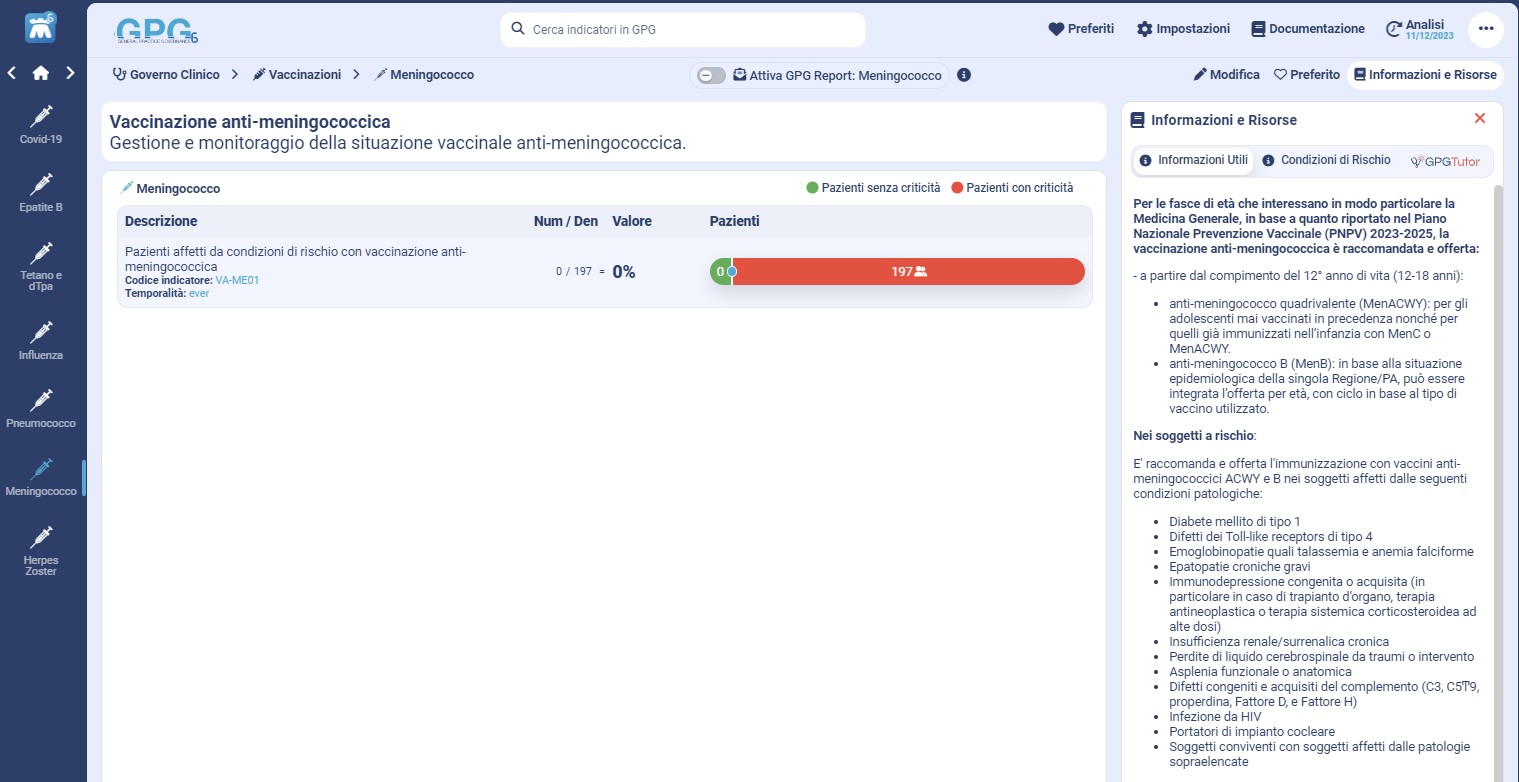Screen dimensions: 1519x782
Task: Toggle Attiva GPG Report: Meningococco switch
Action: (711, 75)
